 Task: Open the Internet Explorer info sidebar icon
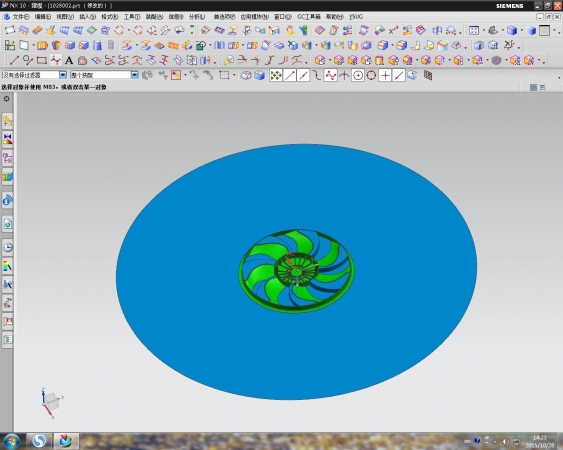point(8,200)
